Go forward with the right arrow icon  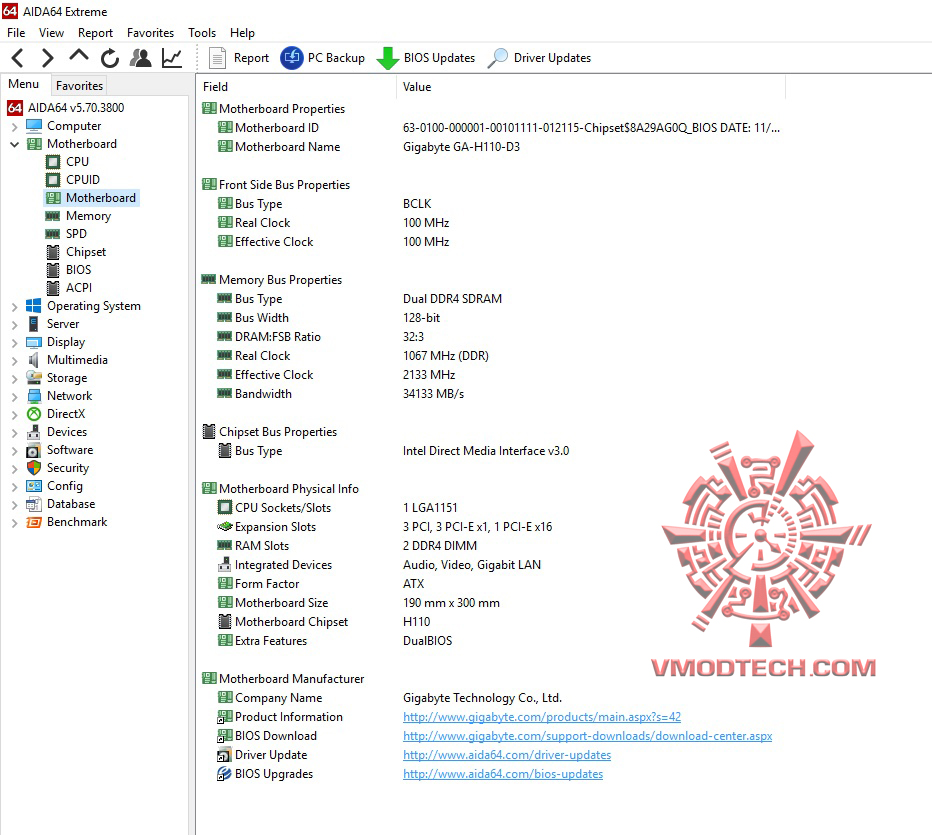click(48, 58)
